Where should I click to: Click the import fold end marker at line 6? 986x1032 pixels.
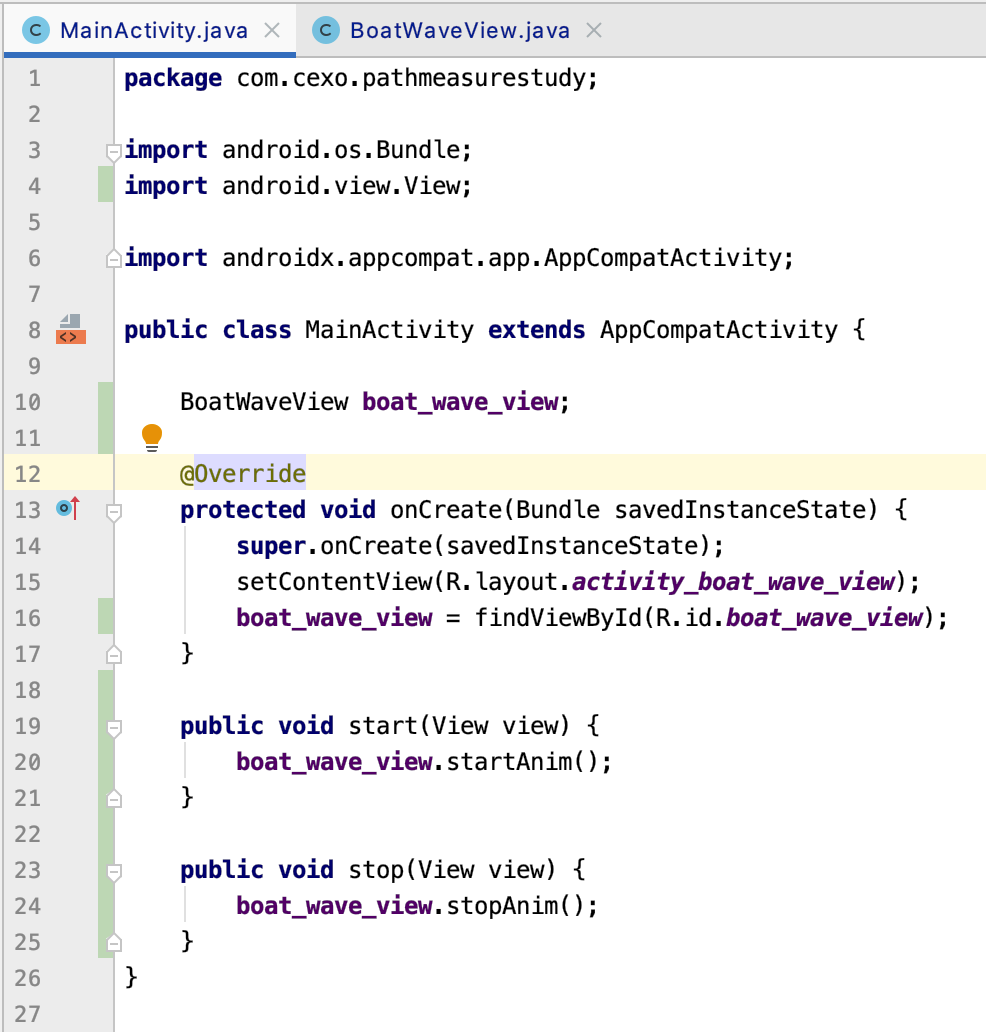point(114,259)
